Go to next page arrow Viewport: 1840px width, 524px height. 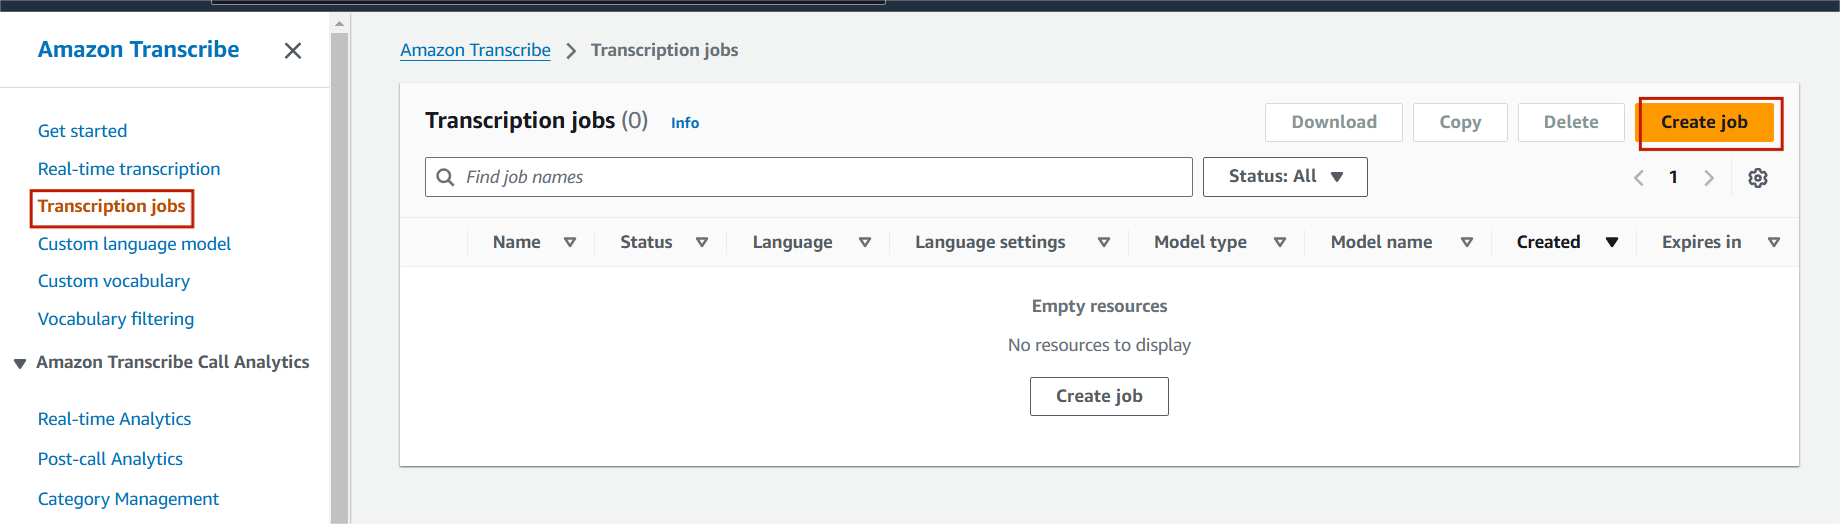pos(1709,178)
